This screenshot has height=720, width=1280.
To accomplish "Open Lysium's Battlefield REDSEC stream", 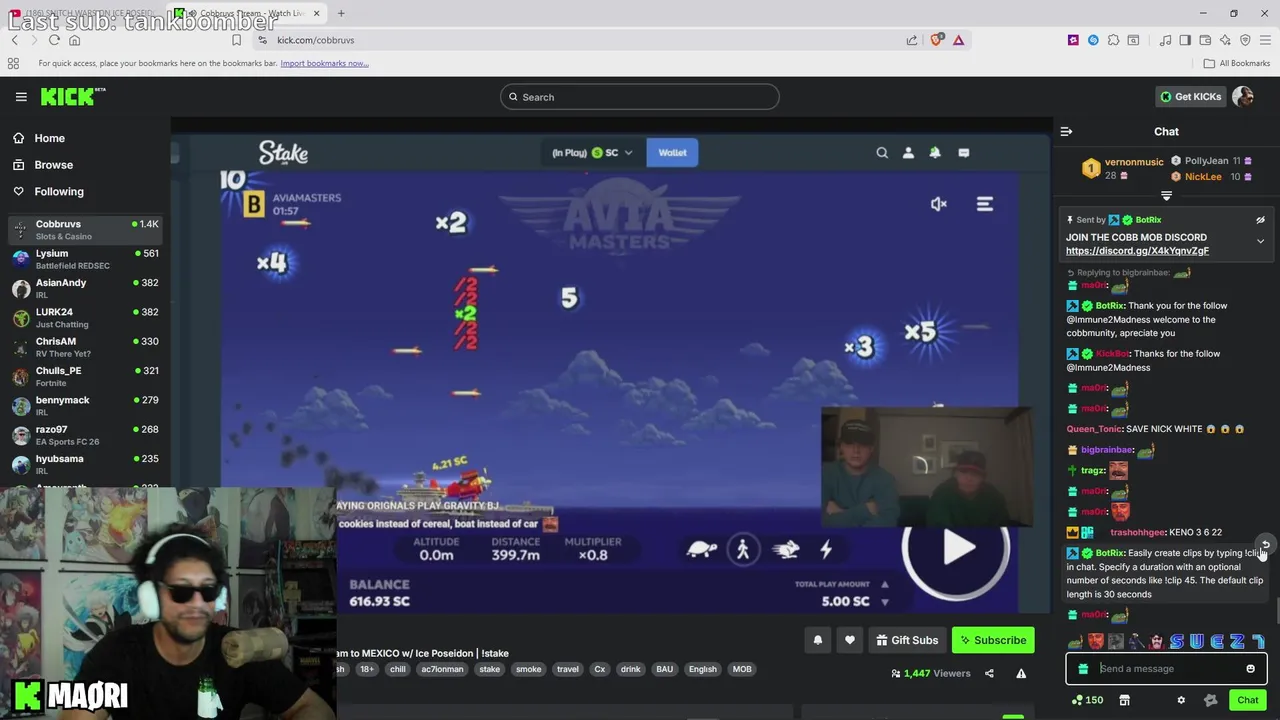I will tap(85, 259).
